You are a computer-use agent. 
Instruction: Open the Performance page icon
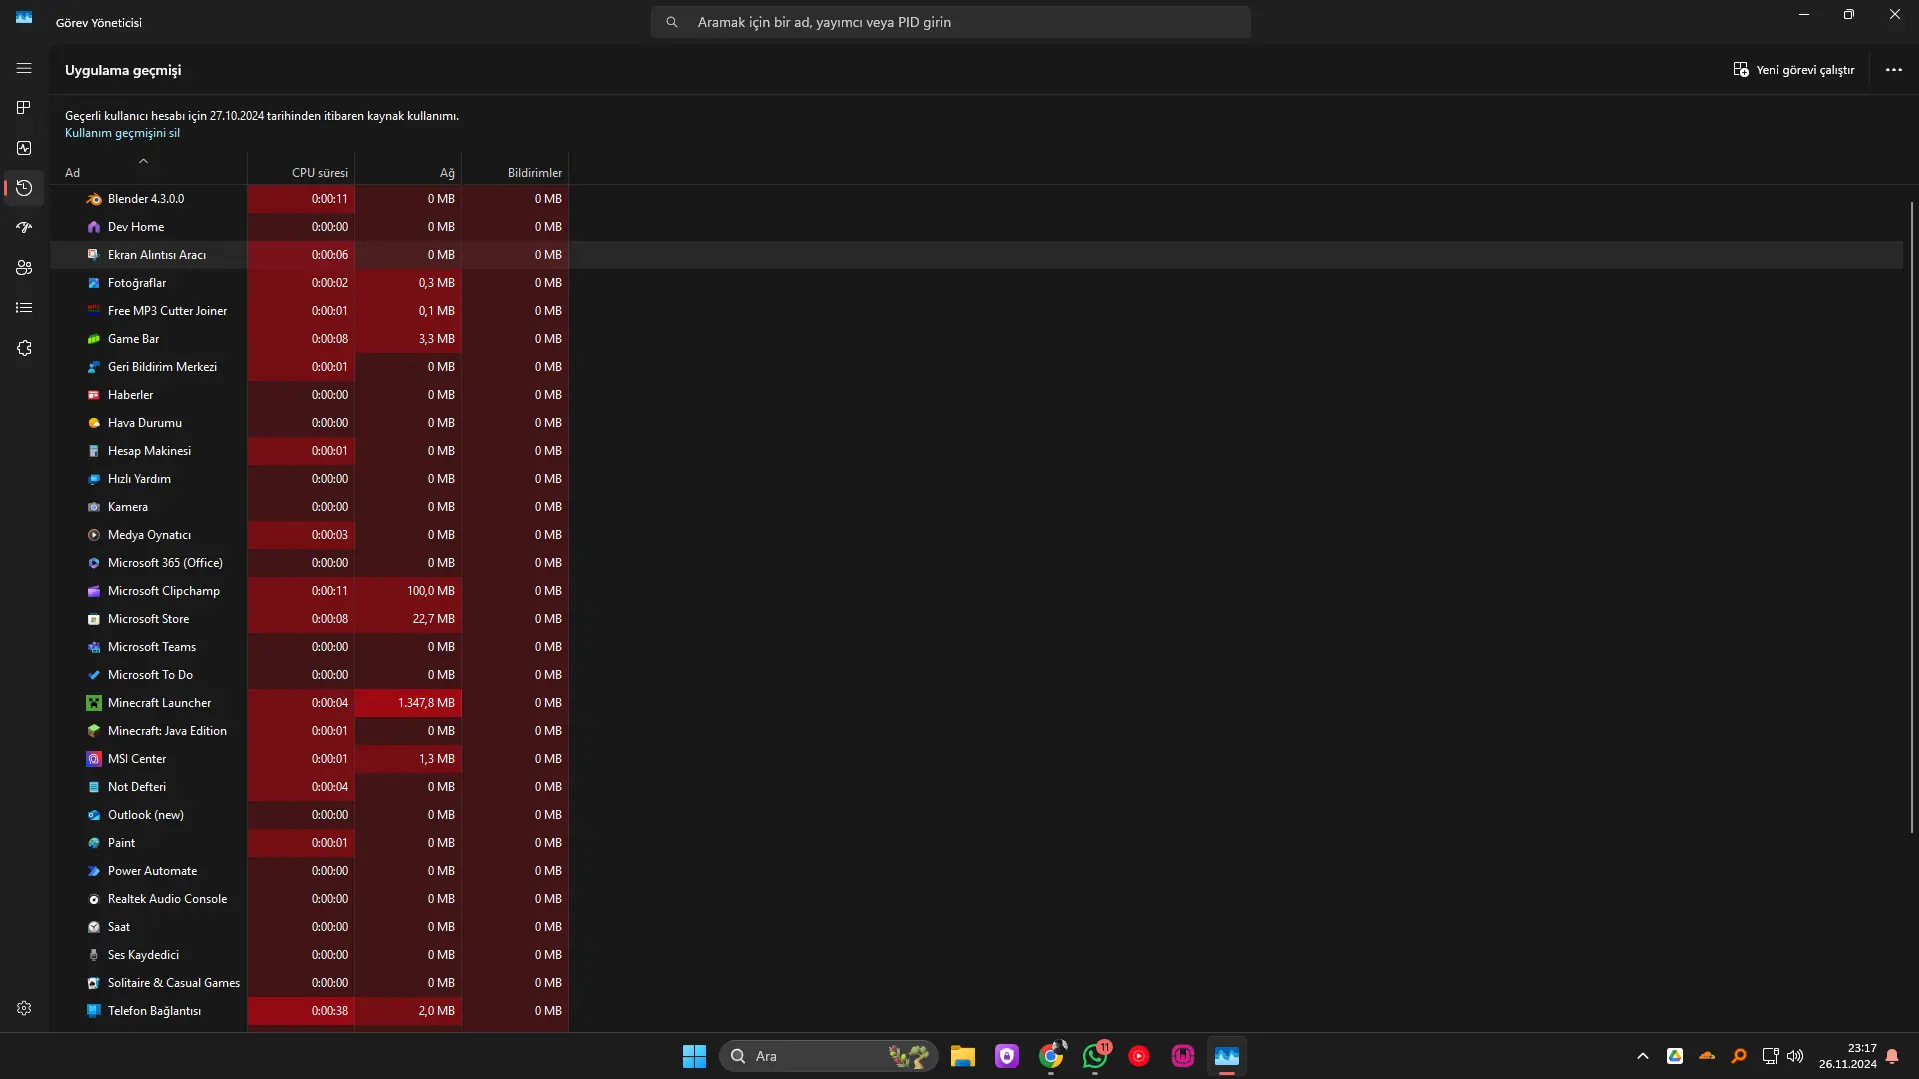(x=24, y=148)
